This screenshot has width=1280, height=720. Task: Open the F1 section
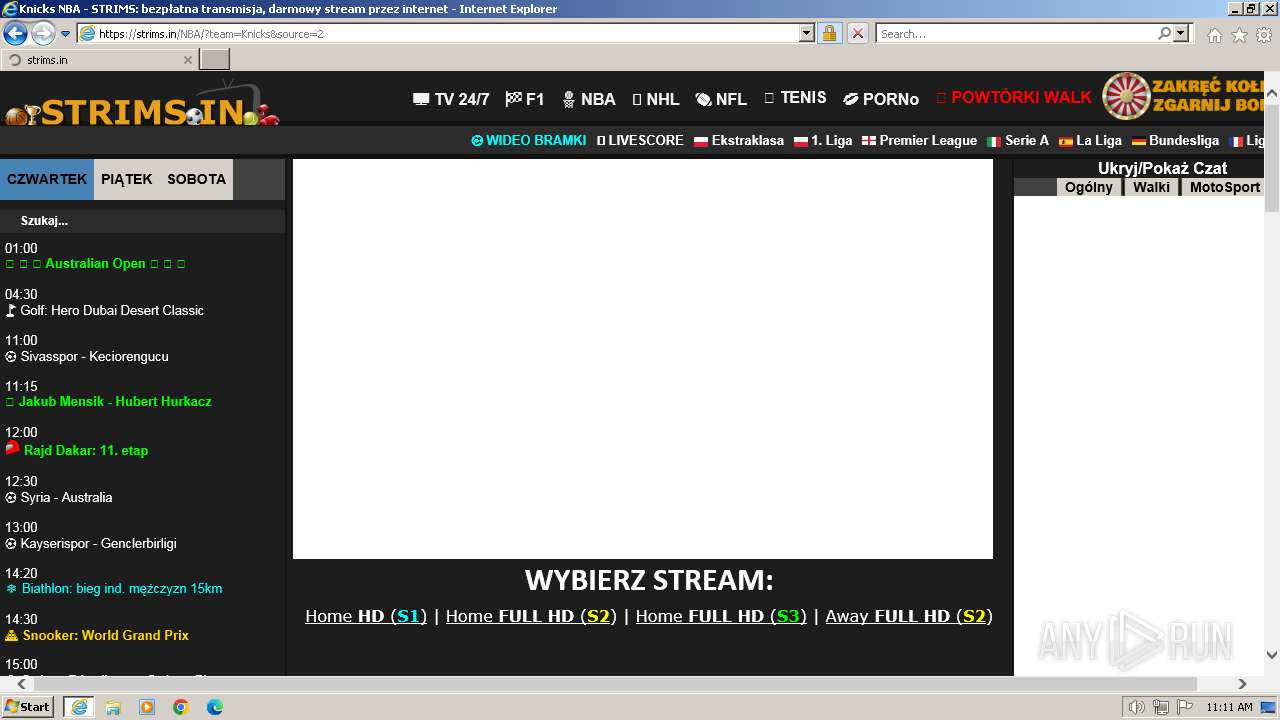click(525, 99)
